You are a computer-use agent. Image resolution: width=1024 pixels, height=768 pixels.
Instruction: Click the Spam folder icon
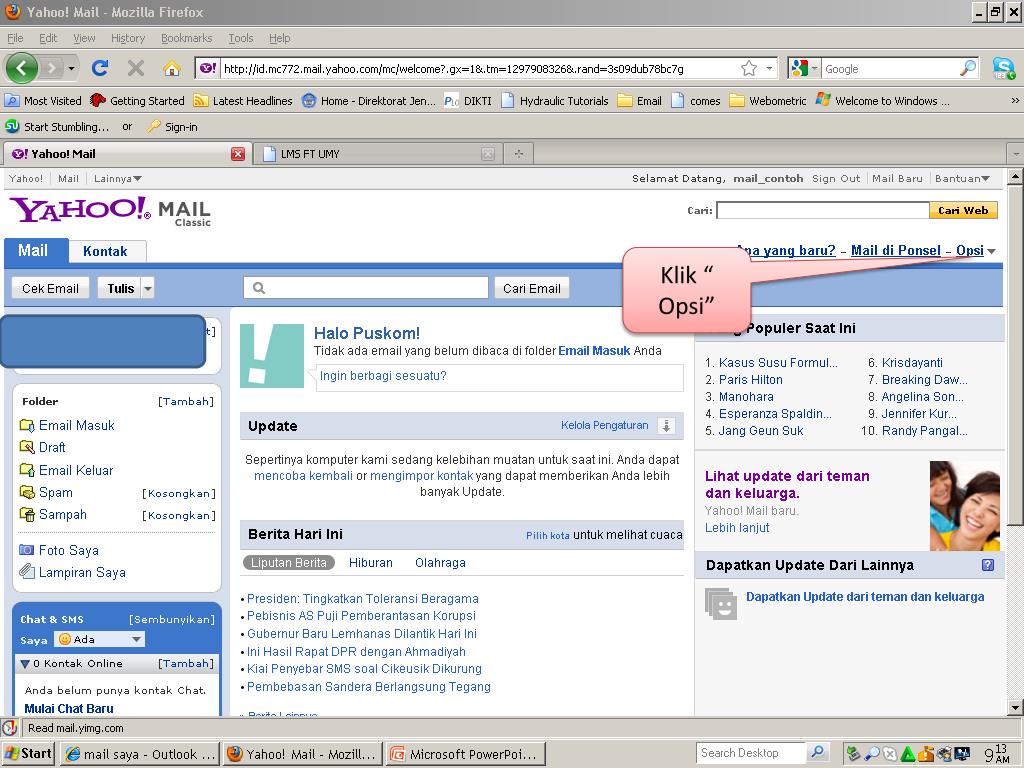point(27,492)
